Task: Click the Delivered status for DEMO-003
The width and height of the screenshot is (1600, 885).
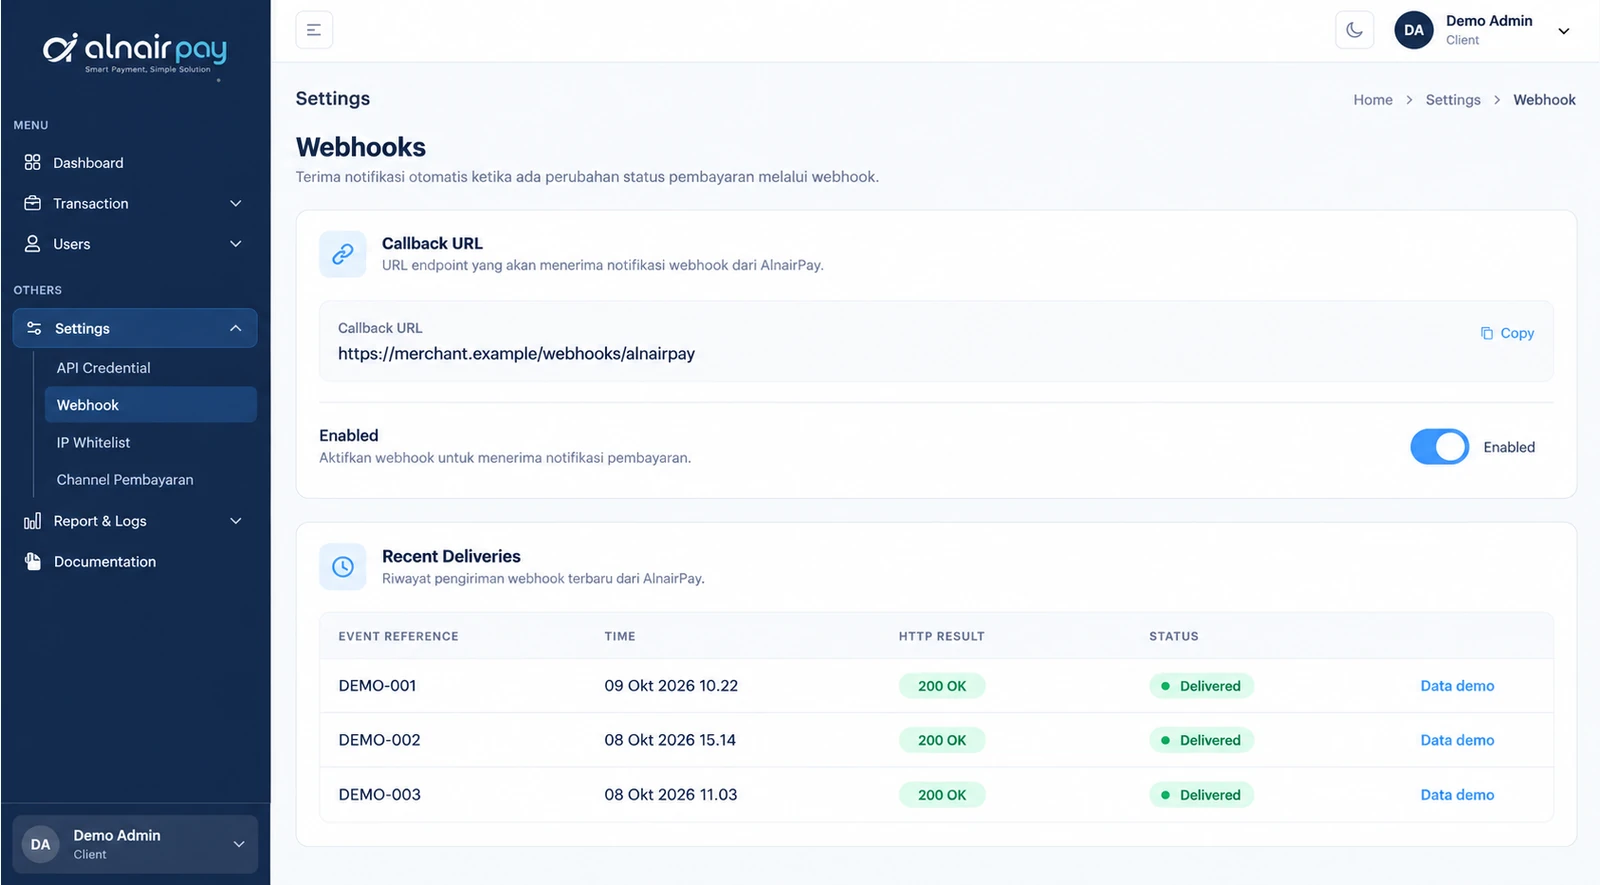Action: [x=1201, y=795]
